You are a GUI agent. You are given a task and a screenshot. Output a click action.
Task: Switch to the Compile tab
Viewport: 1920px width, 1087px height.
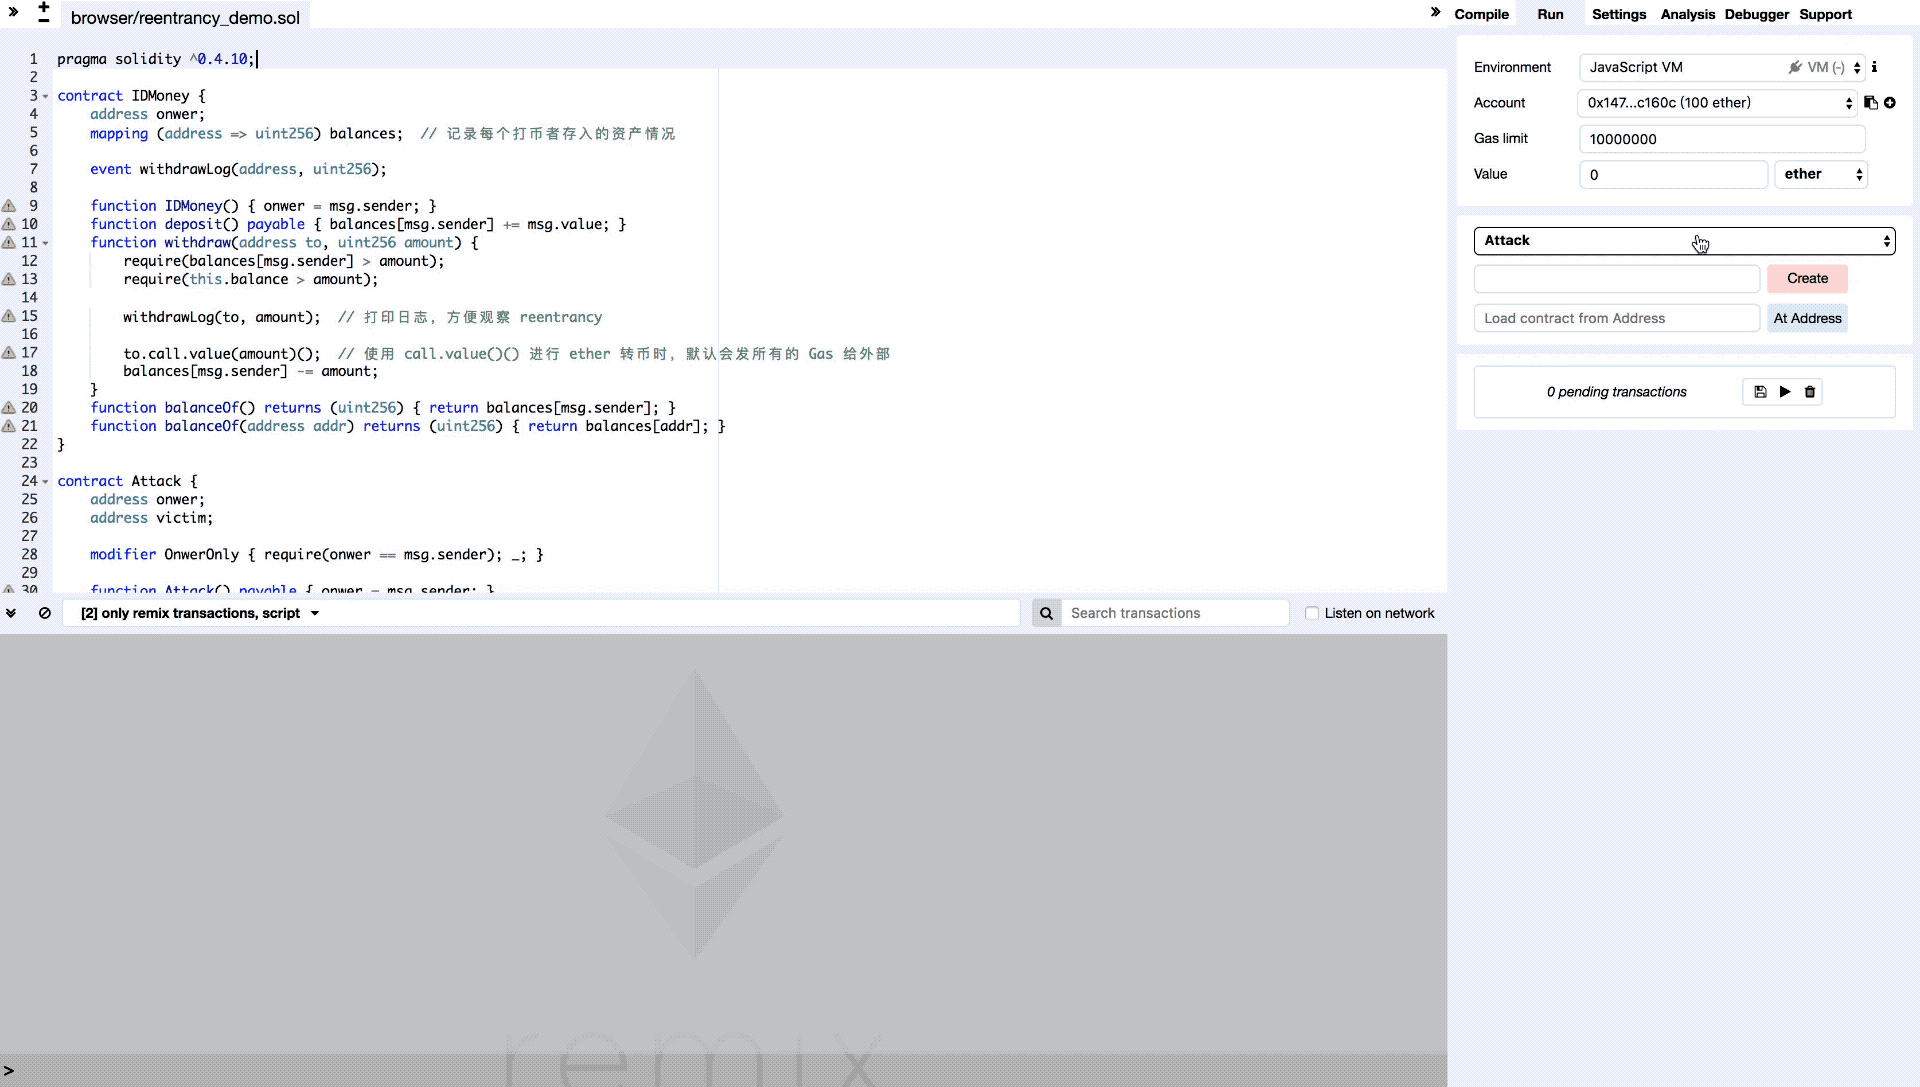(x=1481, y=14)
